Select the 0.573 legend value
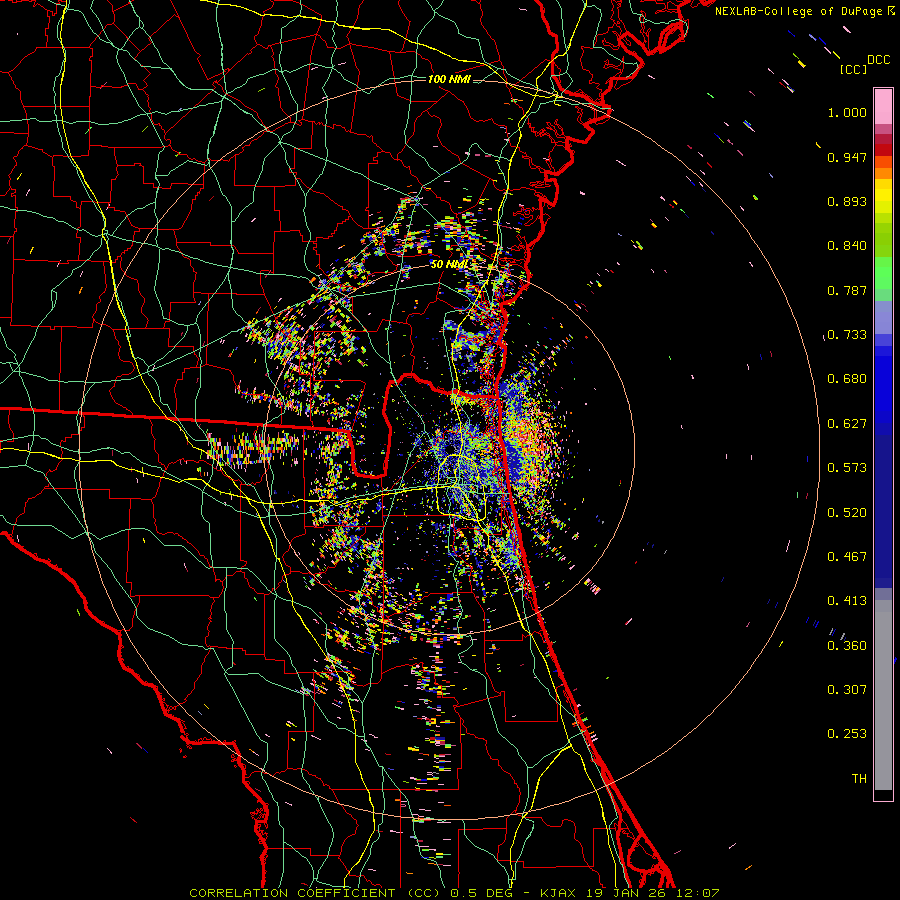900x900 pixels. coord(847,468)
